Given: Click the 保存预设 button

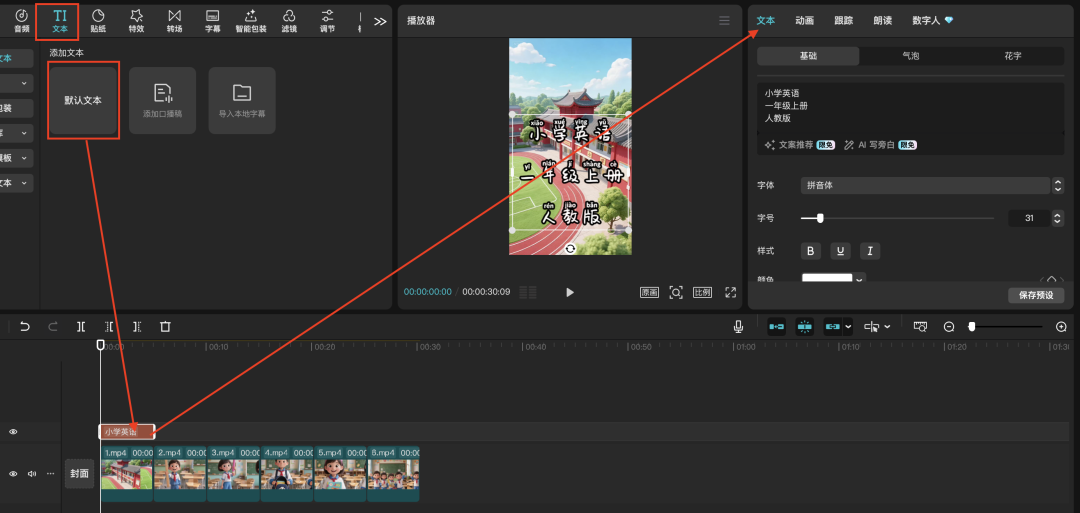Looking at the screenshot, I should tap(1035, 295).
